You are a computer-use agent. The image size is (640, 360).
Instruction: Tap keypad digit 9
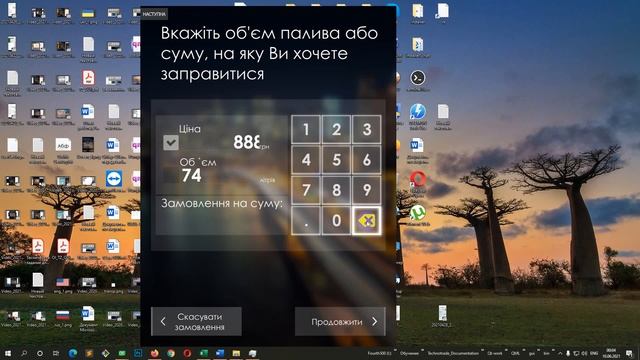coord(367,190)
